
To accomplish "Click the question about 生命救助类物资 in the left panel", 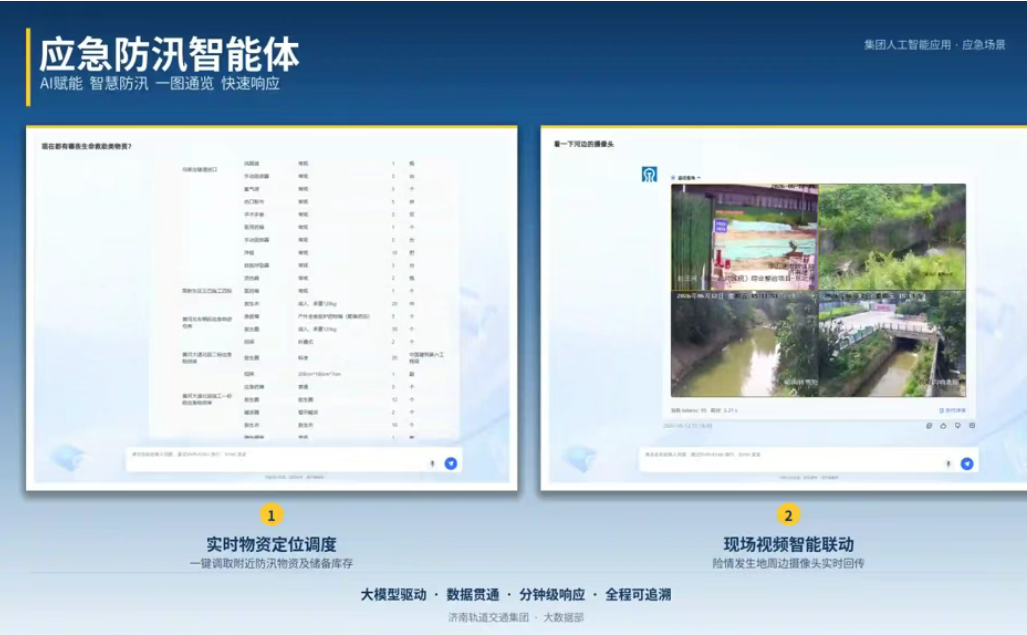I will [86, 146].
